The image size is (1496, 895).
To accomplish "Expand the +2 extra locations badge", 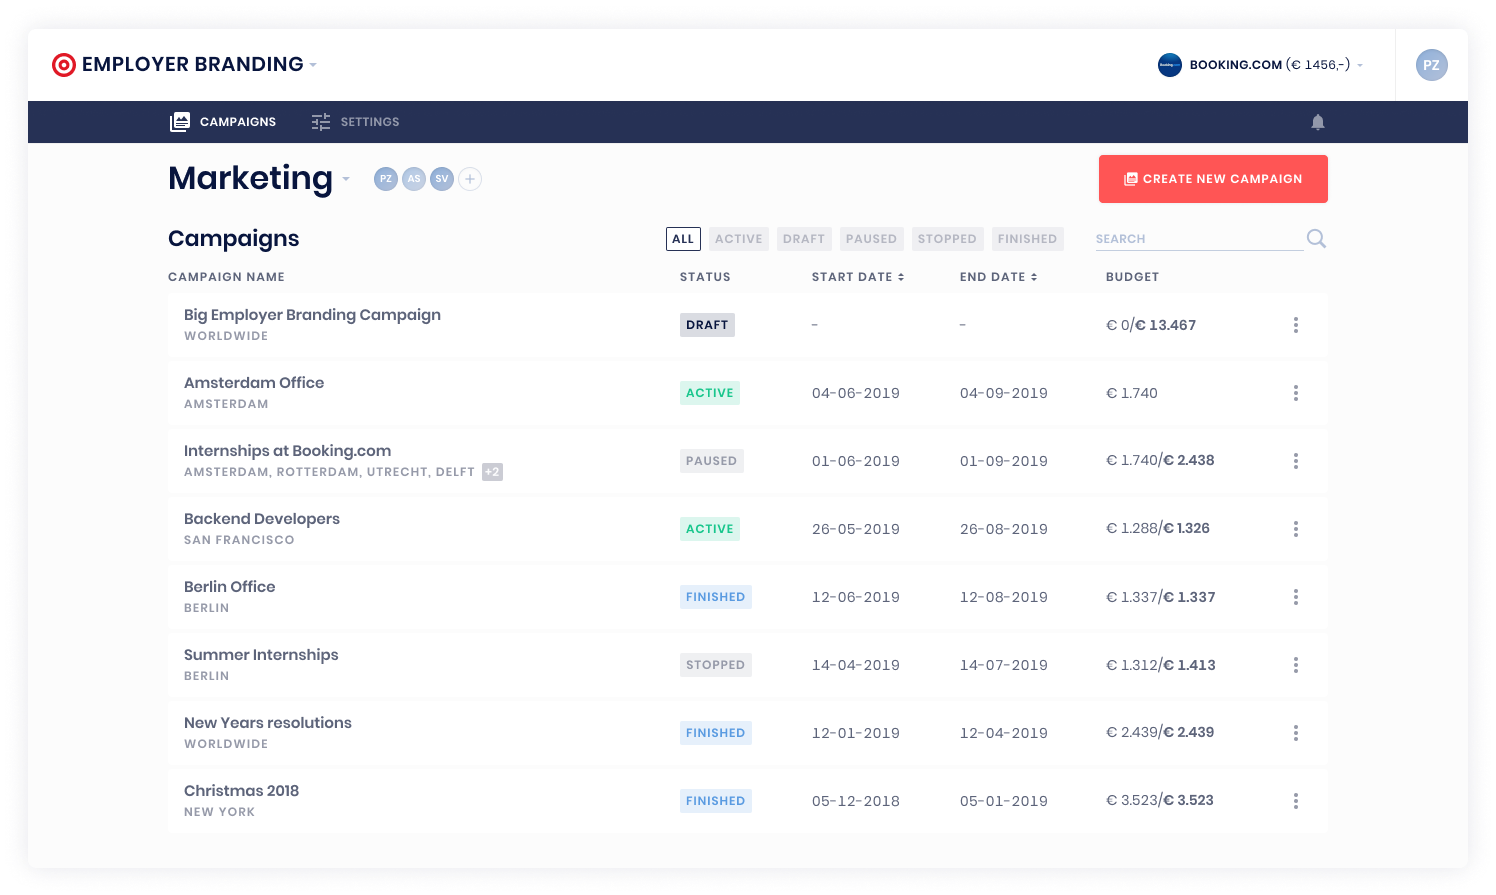I will click(x=492, y=472).
